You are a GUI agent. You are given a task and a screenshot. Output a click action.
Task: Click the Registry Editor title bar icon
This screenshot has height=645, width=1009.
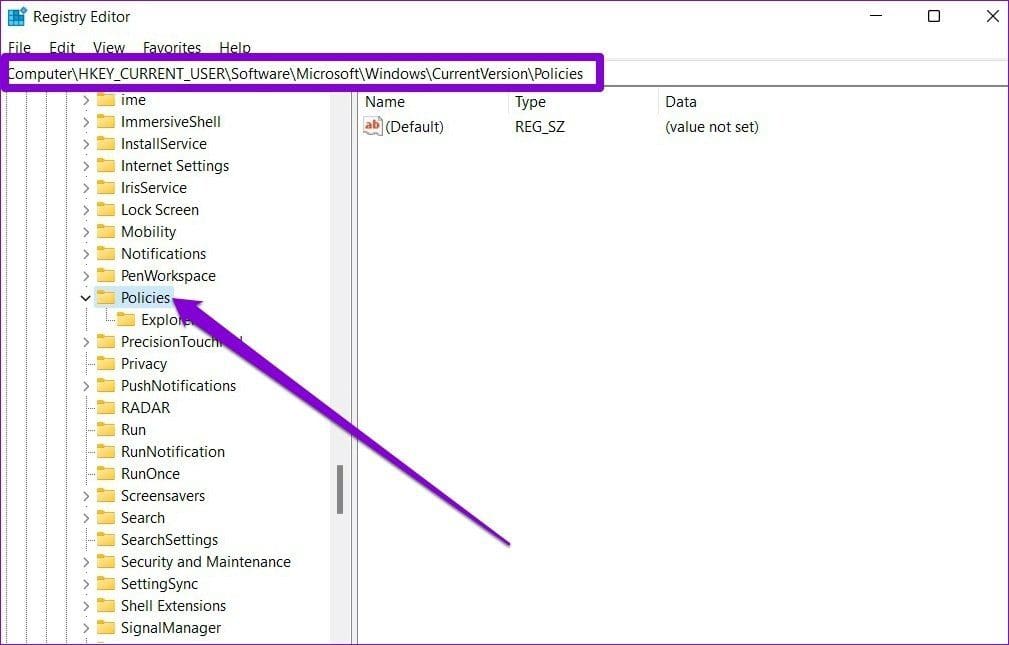[17, 17]
